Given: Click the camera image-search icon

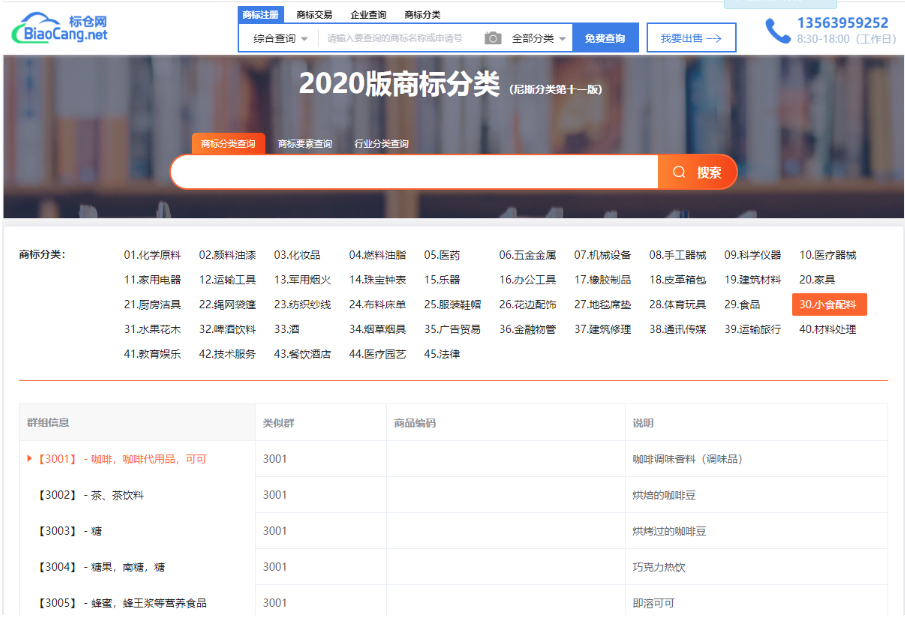Looking at the screenshot, I should pos(492,38).
